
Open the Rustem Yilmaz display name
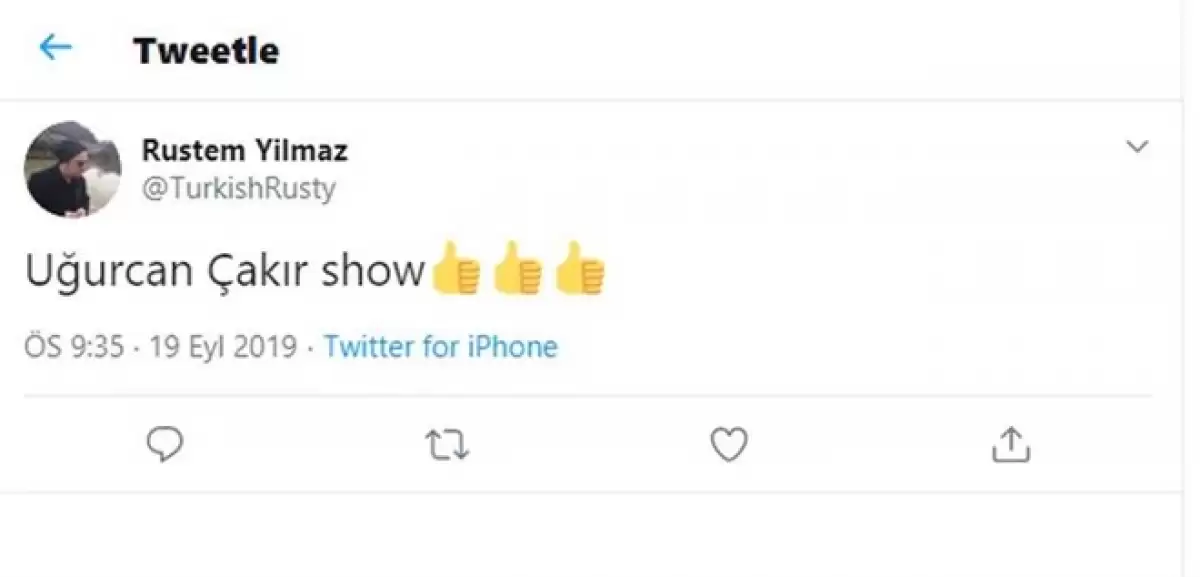[x=245, y=151]
